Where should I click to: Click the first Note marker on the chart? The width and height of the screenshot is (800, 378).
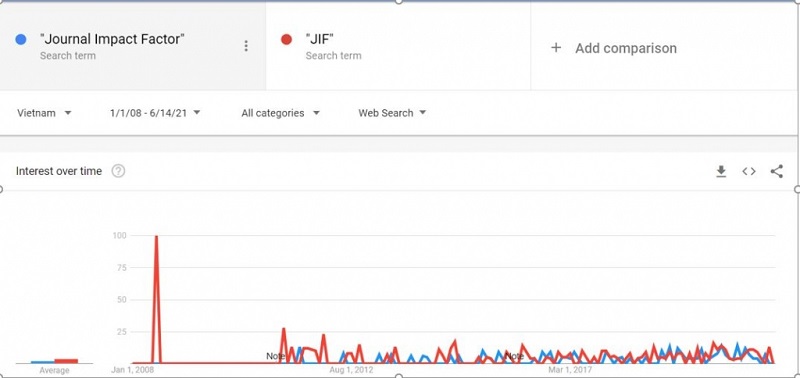(276, 356)
